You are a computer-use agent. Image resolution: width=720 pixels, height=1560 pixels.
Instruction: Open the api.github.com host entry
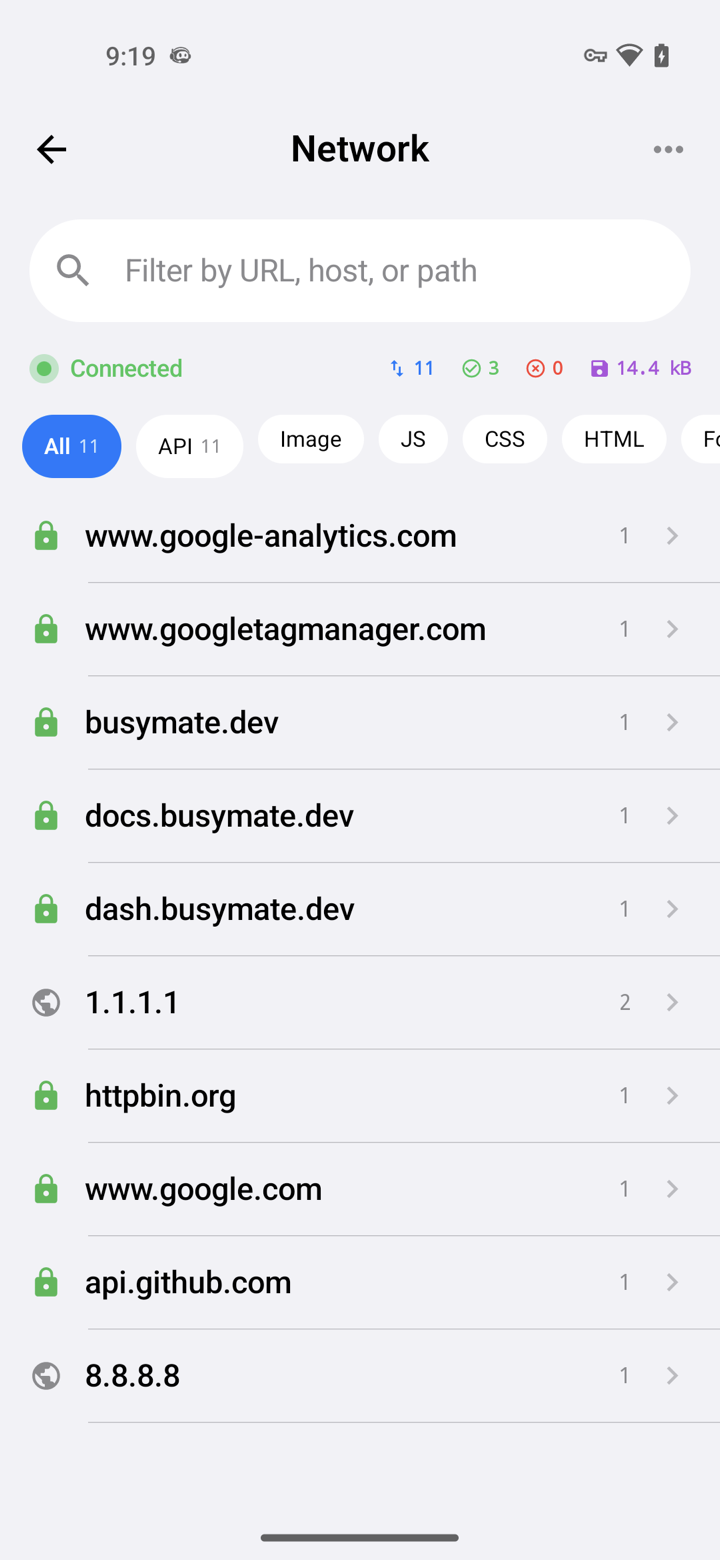tap(360, 1282)
